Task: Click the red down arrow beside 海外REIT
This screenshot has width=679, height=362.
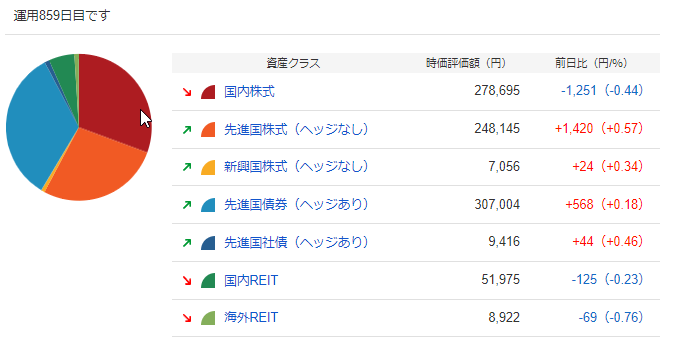Action: [x=187, y=318]
